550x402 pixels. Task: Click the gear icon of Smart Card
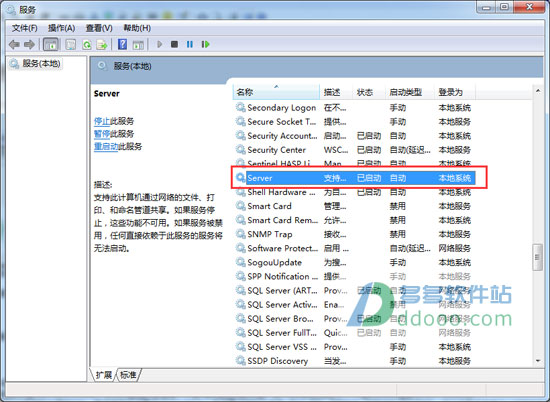[x=240, y=206]
